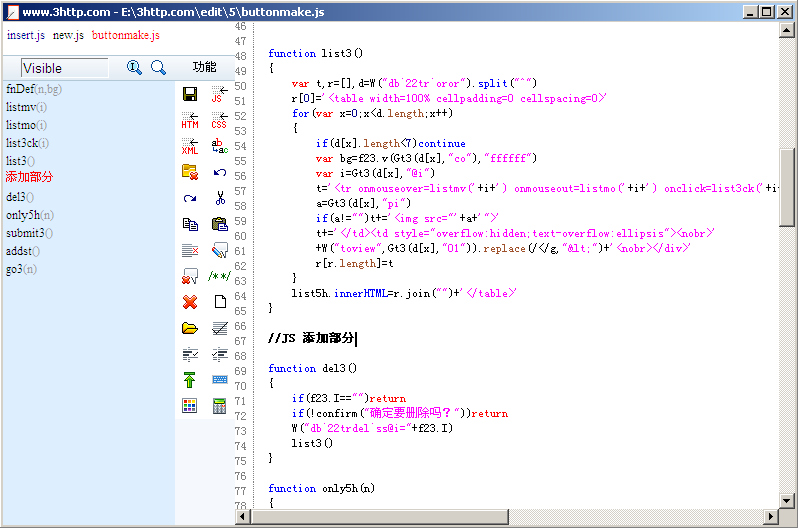Jump to function only5h(n)
Screen dimensions: 798x528
[x=30, y=215]
